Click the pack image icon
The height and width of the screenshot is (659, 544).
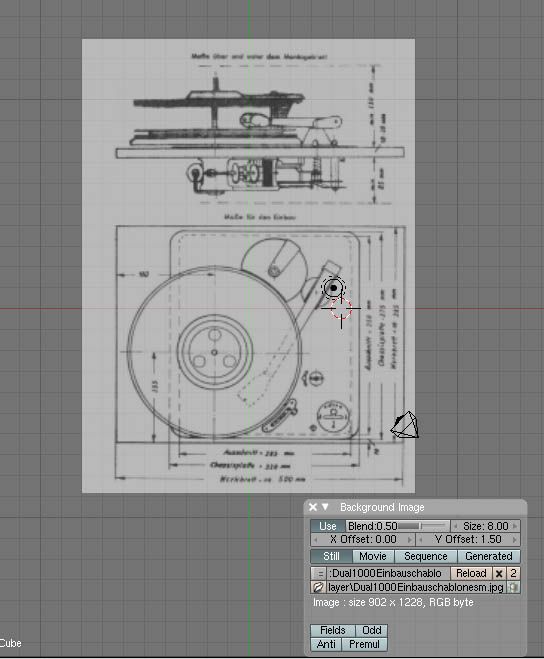(x=513, y=587)
